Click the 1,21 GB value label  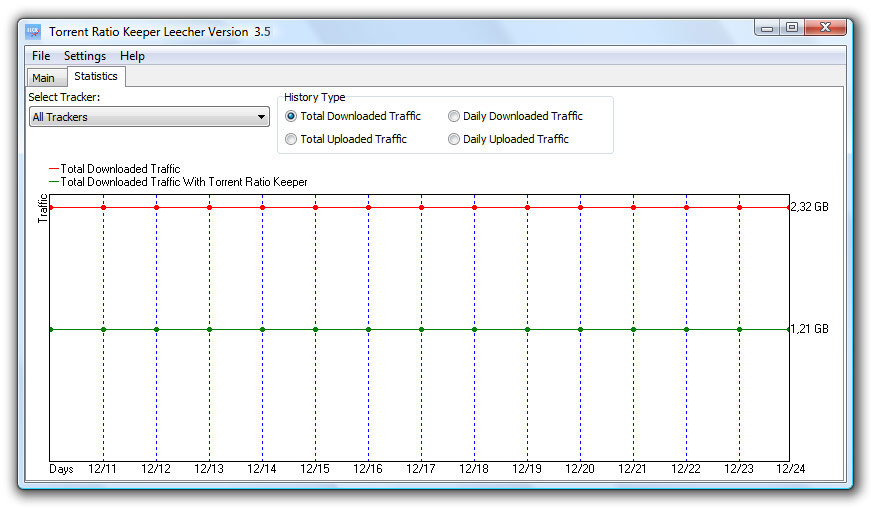(x=809, y=329)
